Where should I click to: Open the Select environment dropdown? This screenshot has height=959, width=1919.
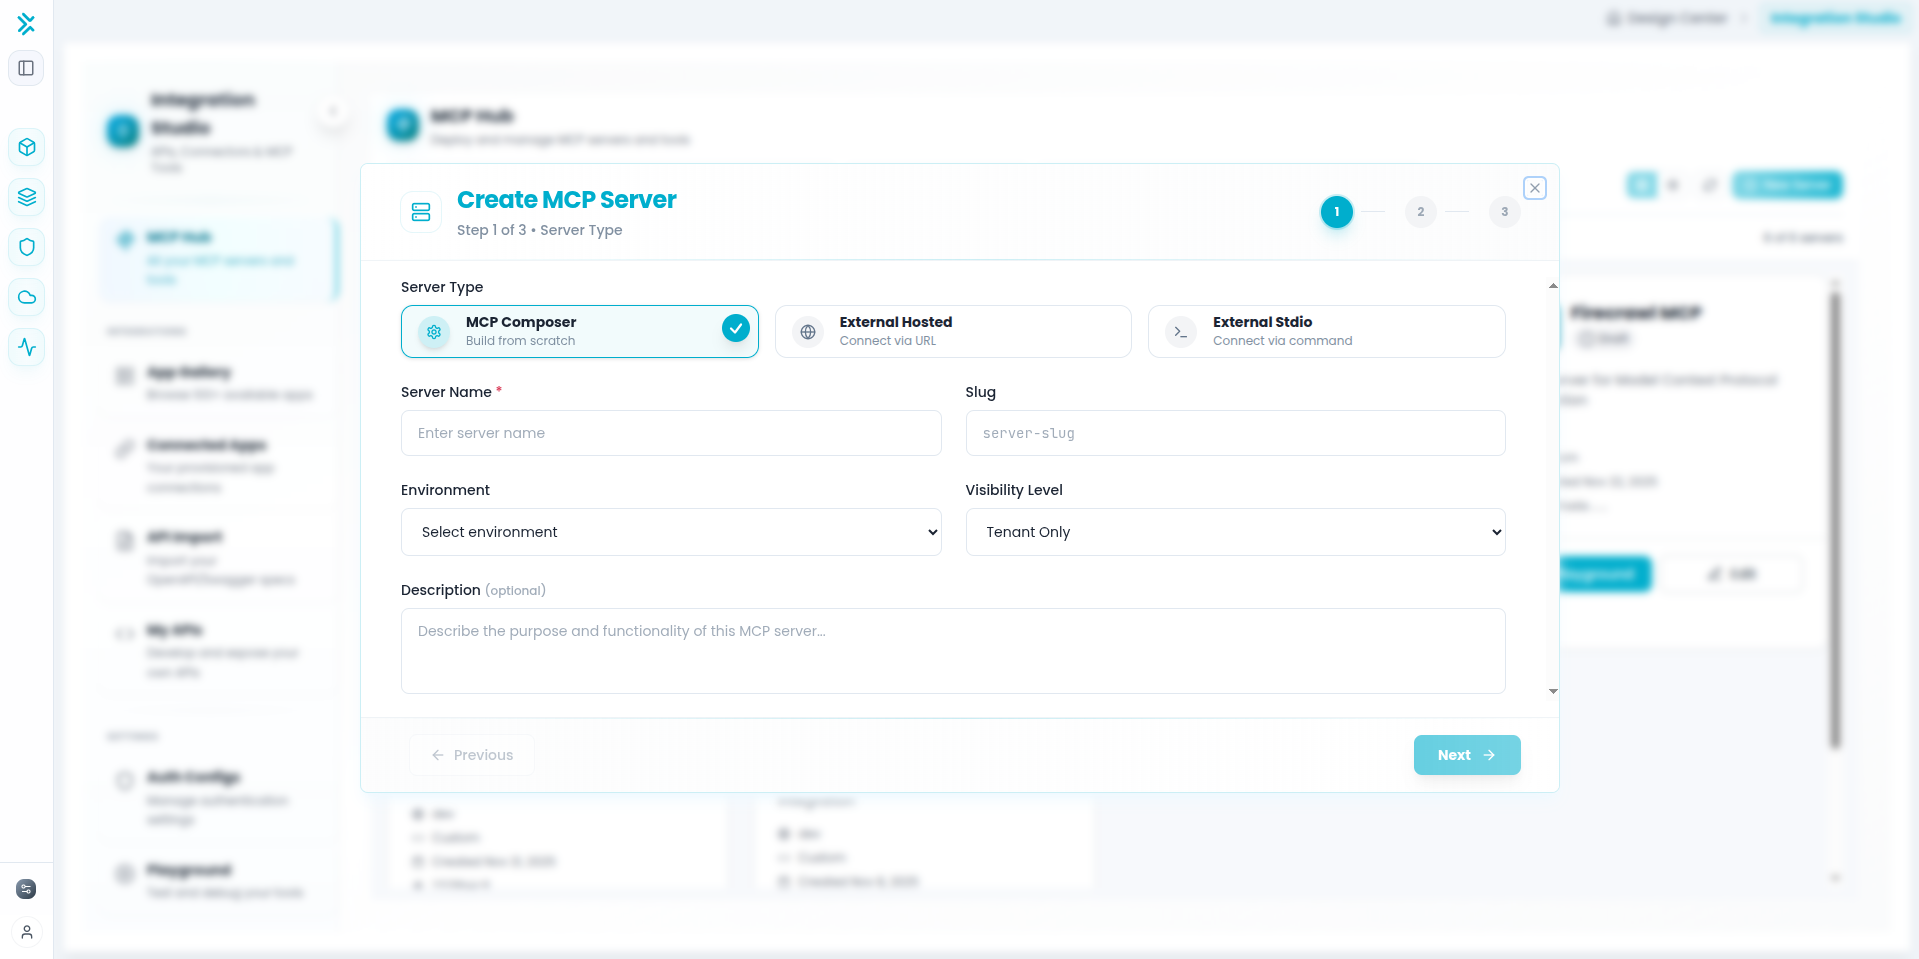pos(671,532)
